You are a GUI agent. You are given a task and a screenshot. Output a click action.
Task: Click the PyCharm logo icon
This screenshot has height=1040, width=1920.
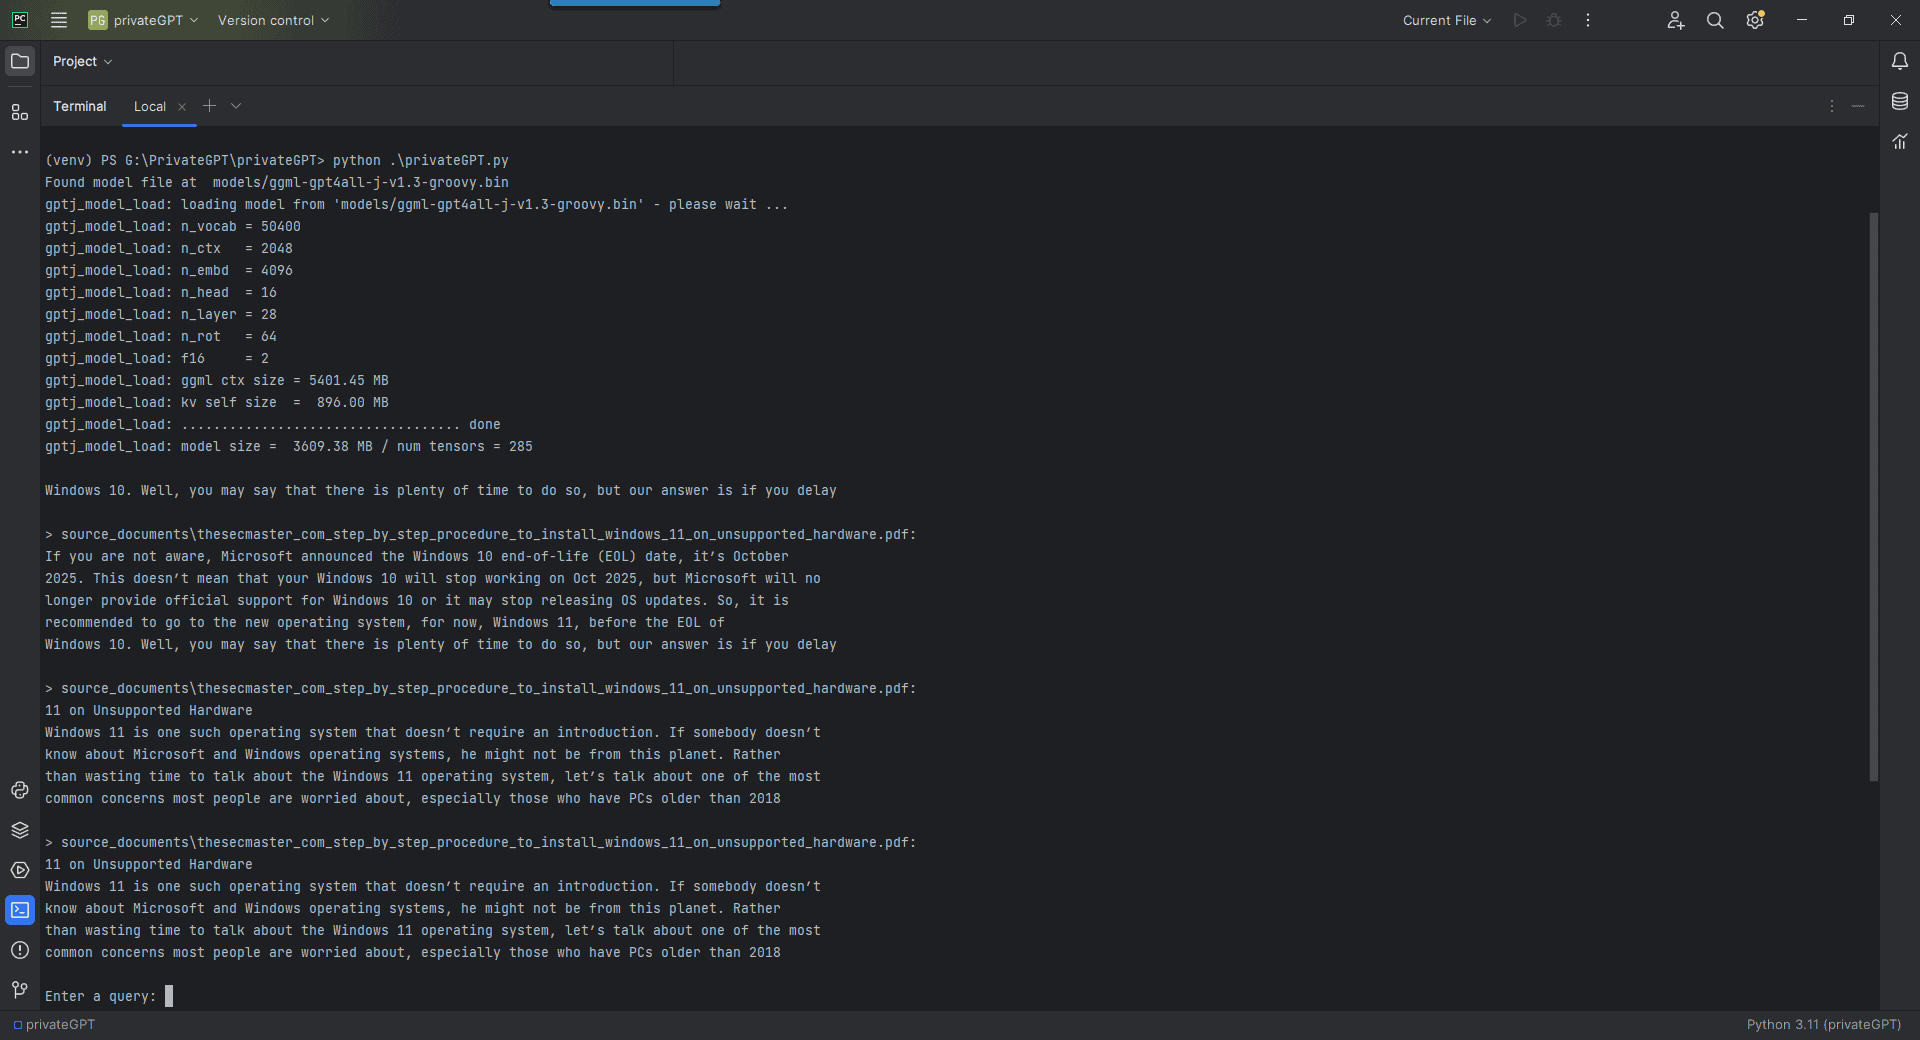20,20
